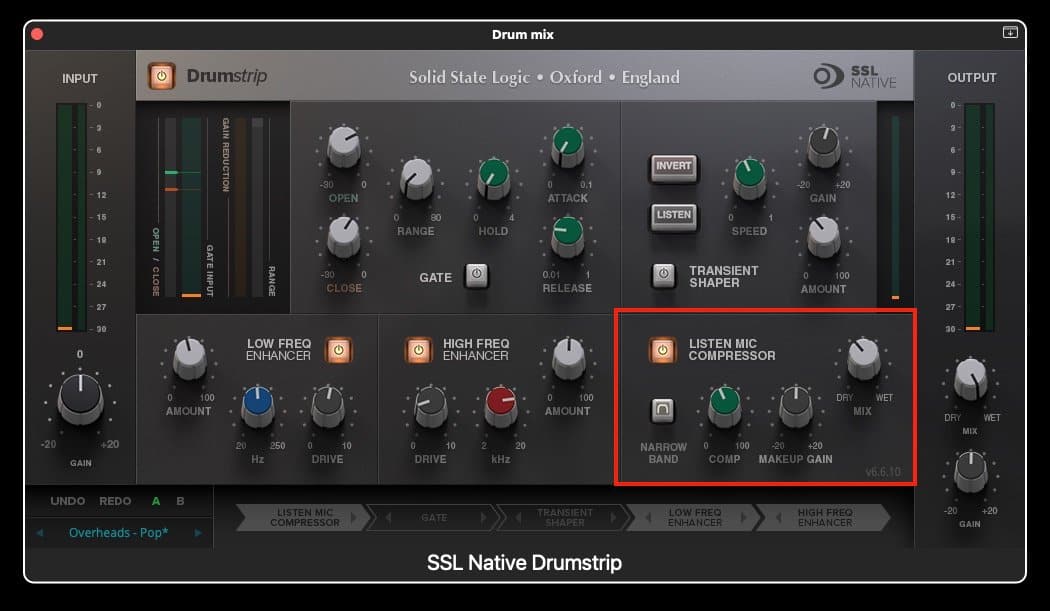Click the green Gate Hold knob

[494, 179]
